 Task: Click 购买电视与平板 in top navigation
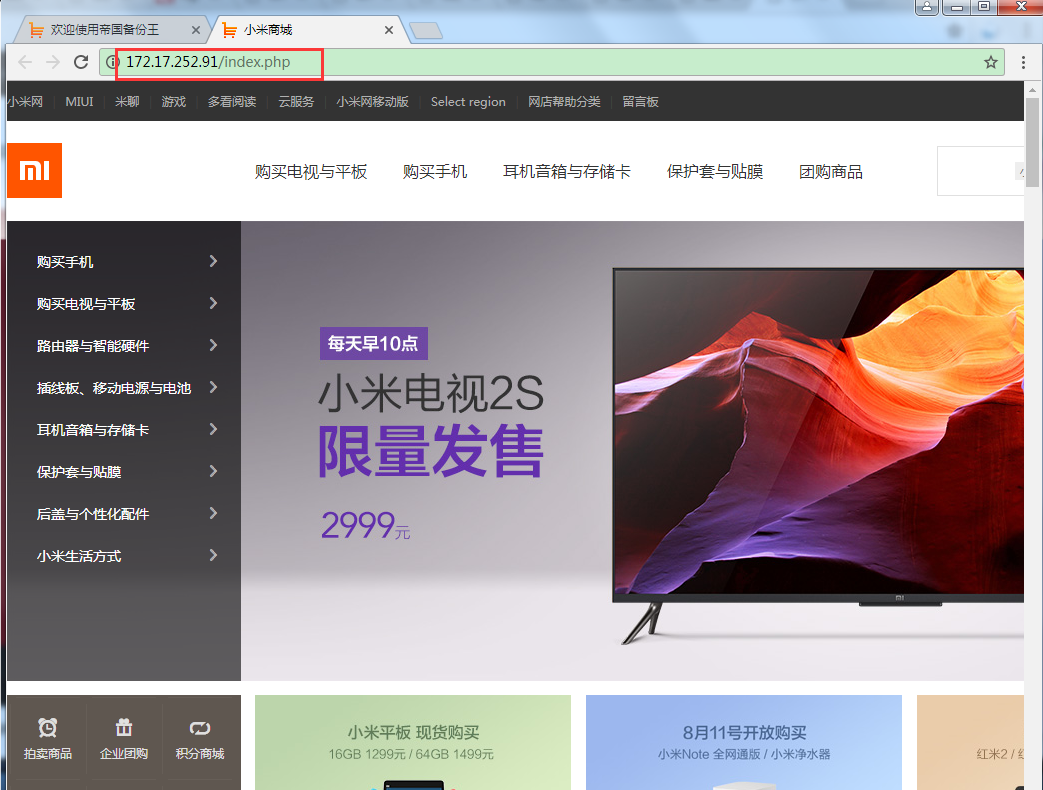tap(311, 172)
